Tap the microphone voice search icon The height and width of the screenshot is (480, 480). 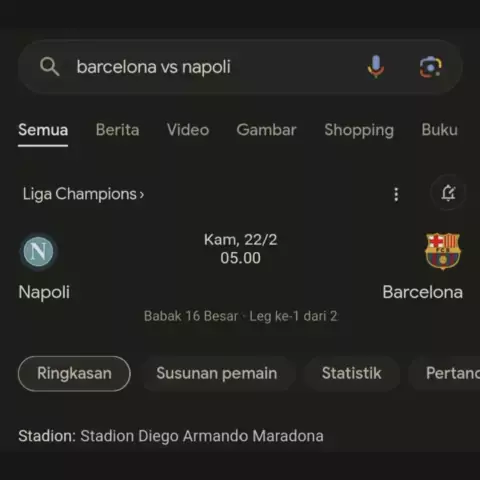click(376, 66)
